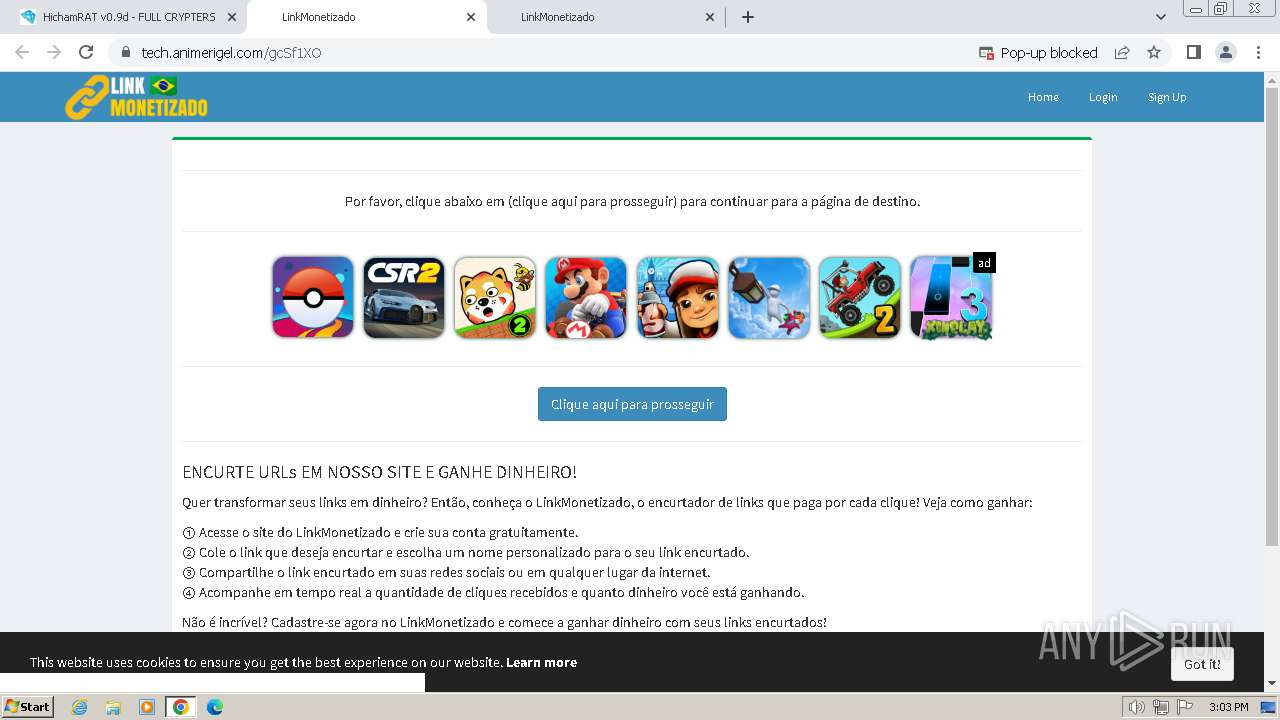Click the LinkMonetizado logo
The height and width of the screenshot is (720, 1280).
(x=136, y=97)
